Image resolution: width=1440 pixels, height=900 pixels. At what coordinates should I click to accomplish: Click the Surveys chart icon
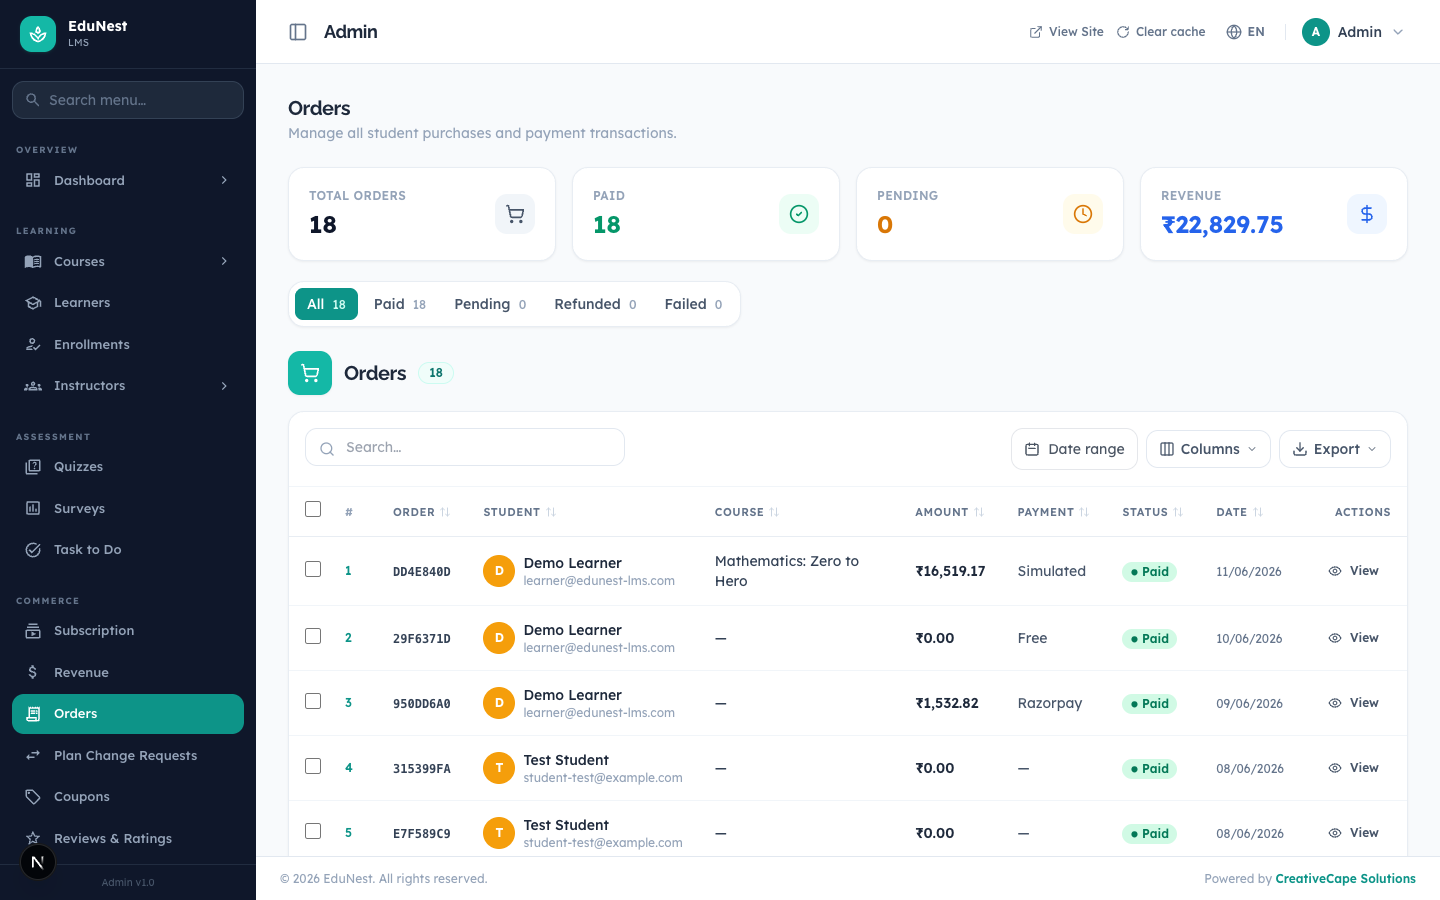[x=33, y=508]
